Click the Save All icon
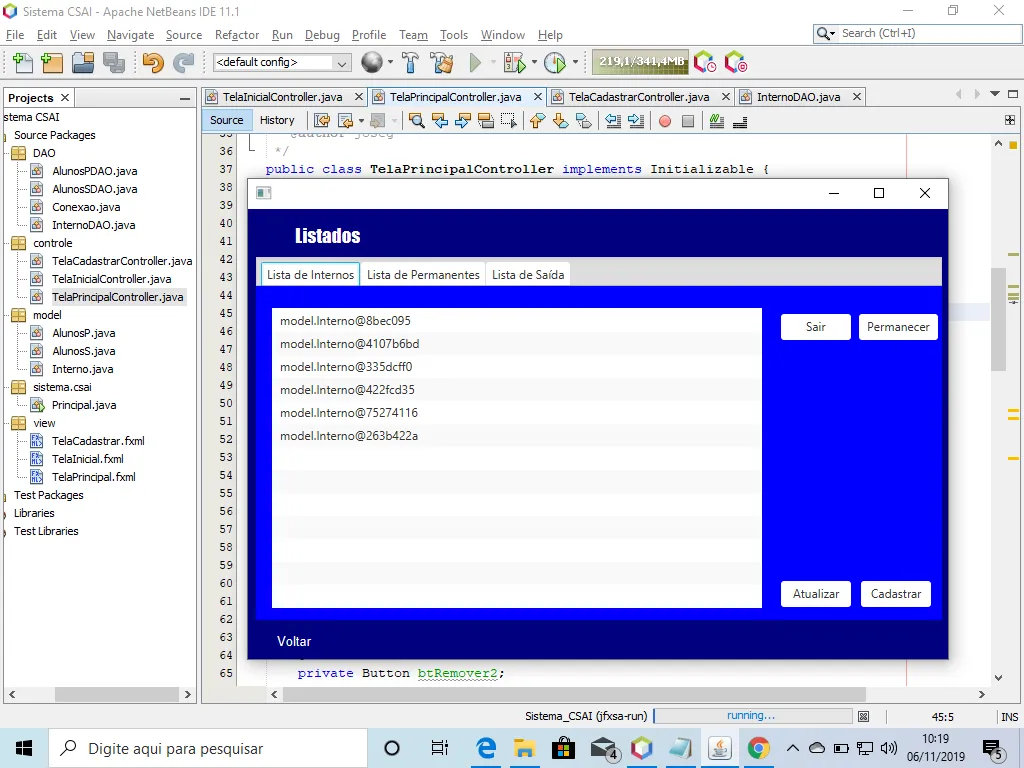The image size is (1024, 768). (x=114, y=63)
